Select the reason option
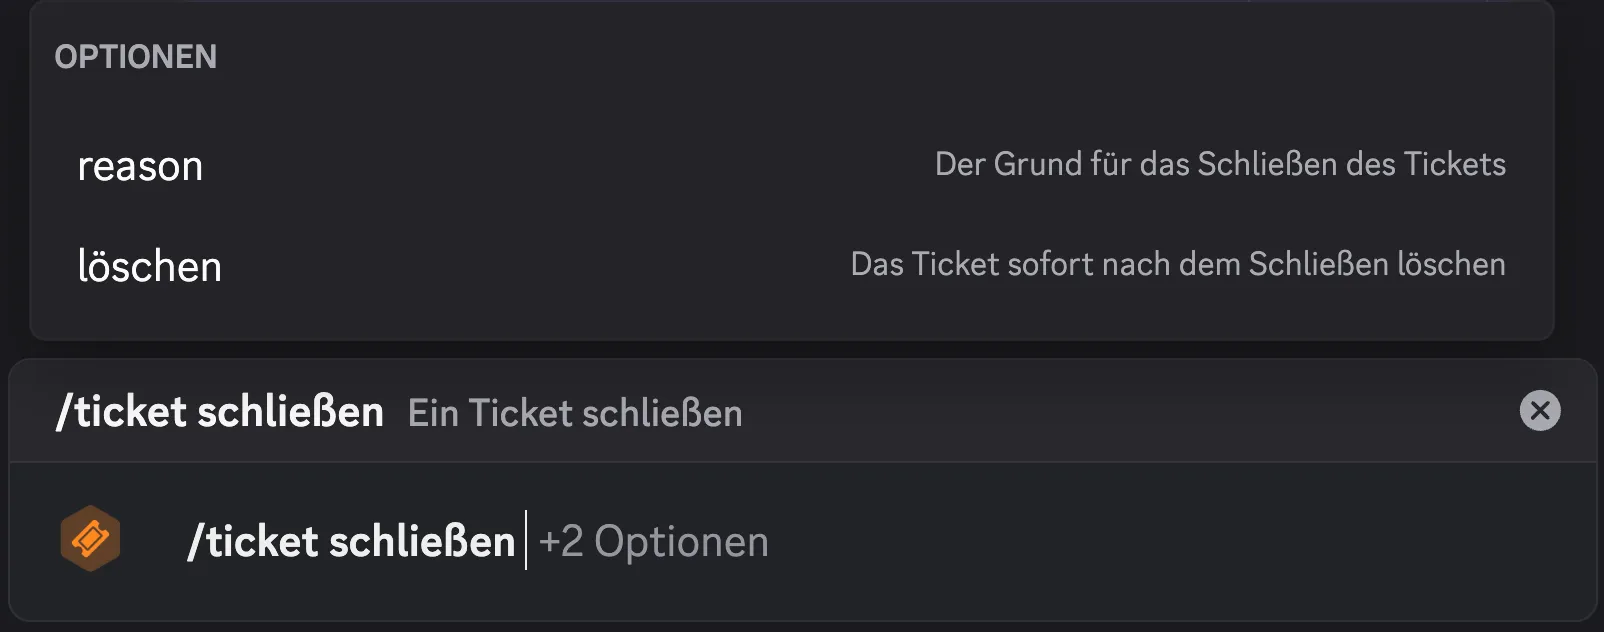Image resolution: width=1604 pixels, height=632 pixels. pyautogui.click(x=141, y=165)
